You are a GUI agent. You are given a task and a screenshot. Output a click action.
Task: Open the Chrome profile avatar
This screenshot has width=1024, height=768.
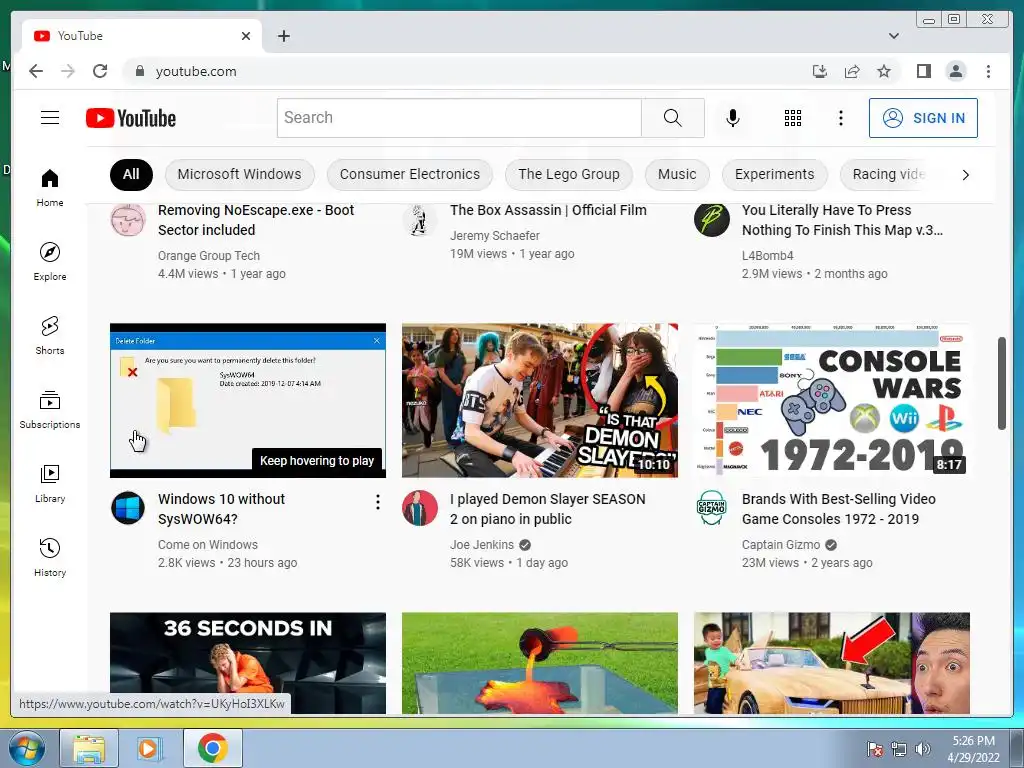coord(956,71)
